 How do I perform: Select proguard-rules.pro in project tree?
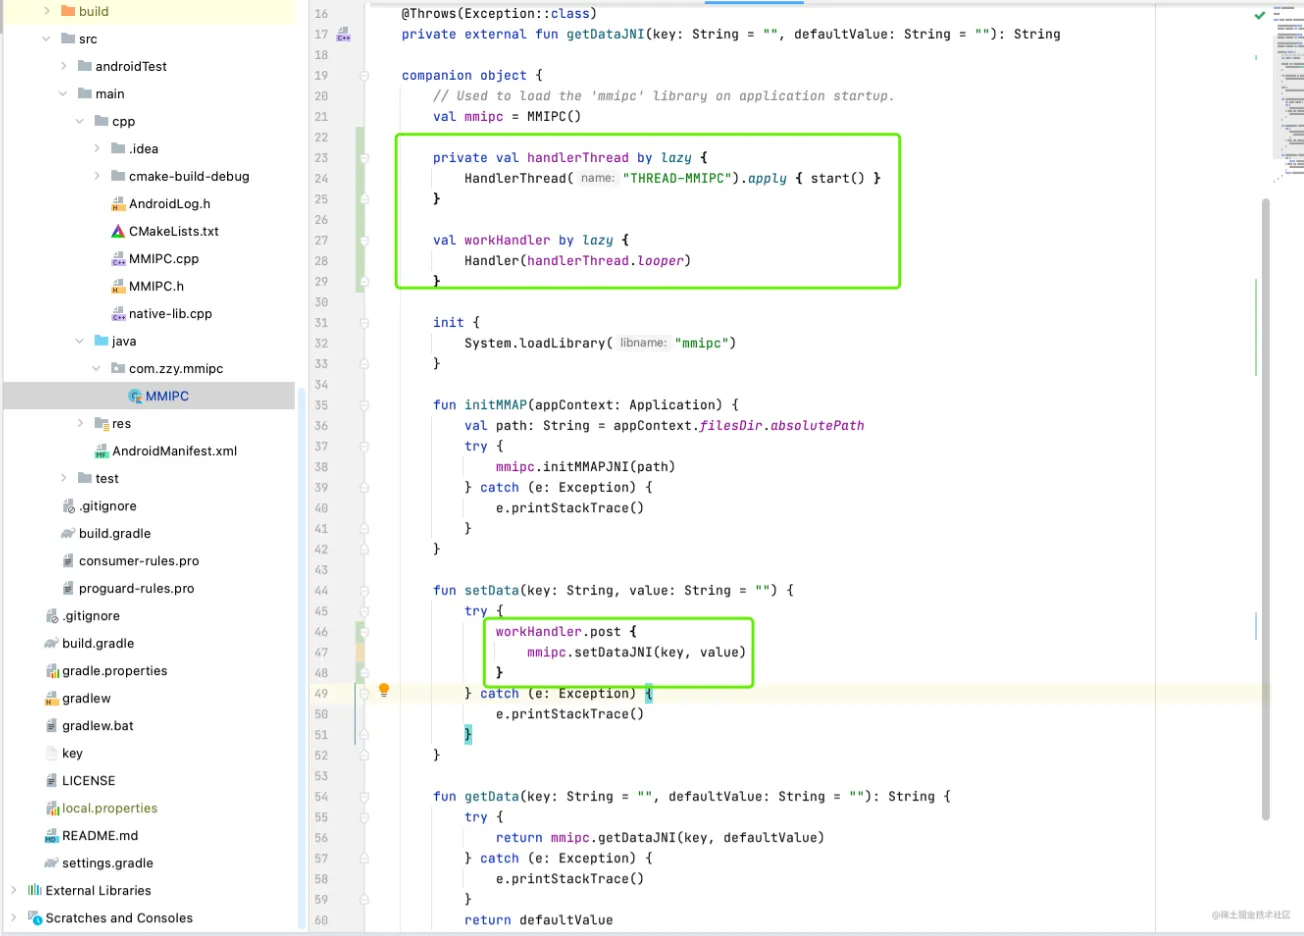(x=136, y=589)
